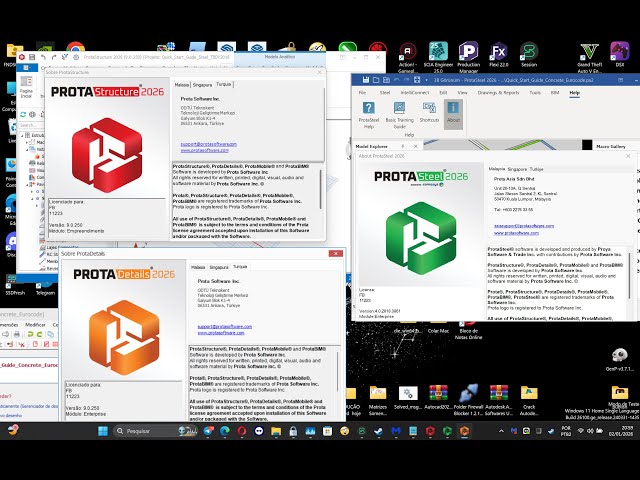This screenshot has width=640, height=480.
Task: Open the Bloco de Notas Online desktop shortcut
Action: pos(468,331)
